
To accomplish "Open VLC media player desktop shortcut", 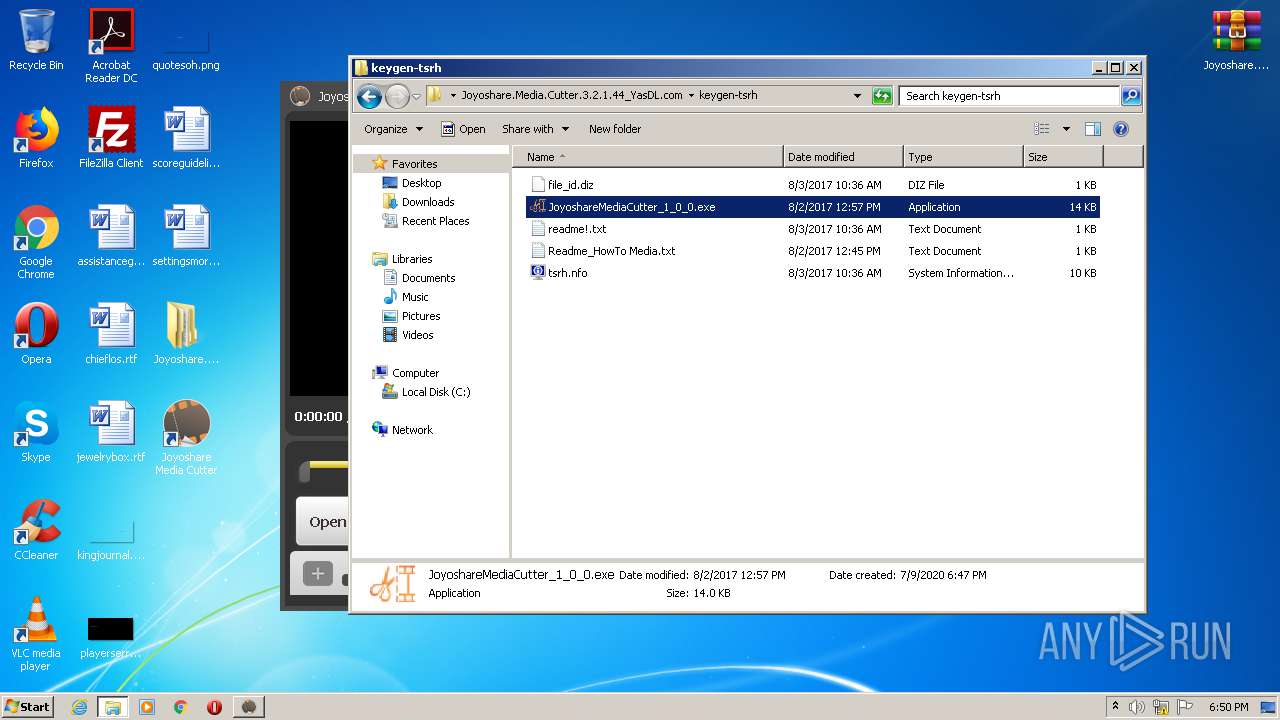I will (36, 633).
